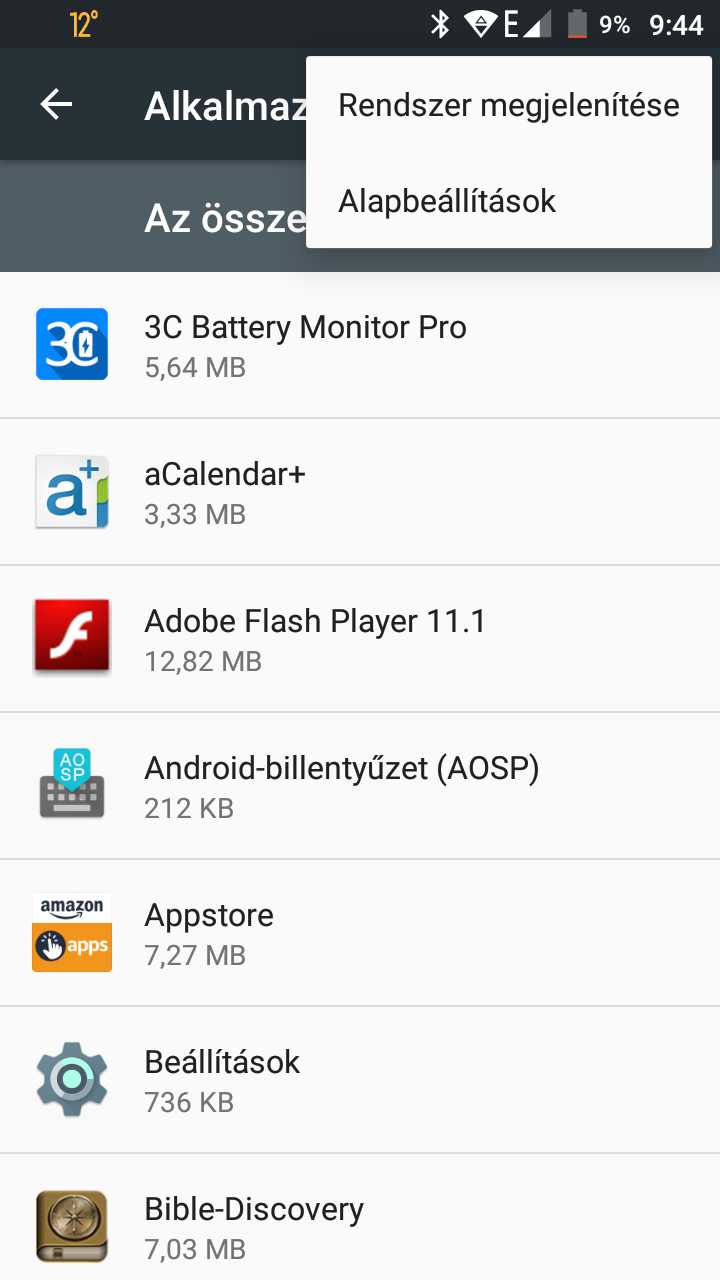Viewport: 720px width, 1280px height.
Task: Tap the Alkalmaz… screen title
Action: point(225,106)
